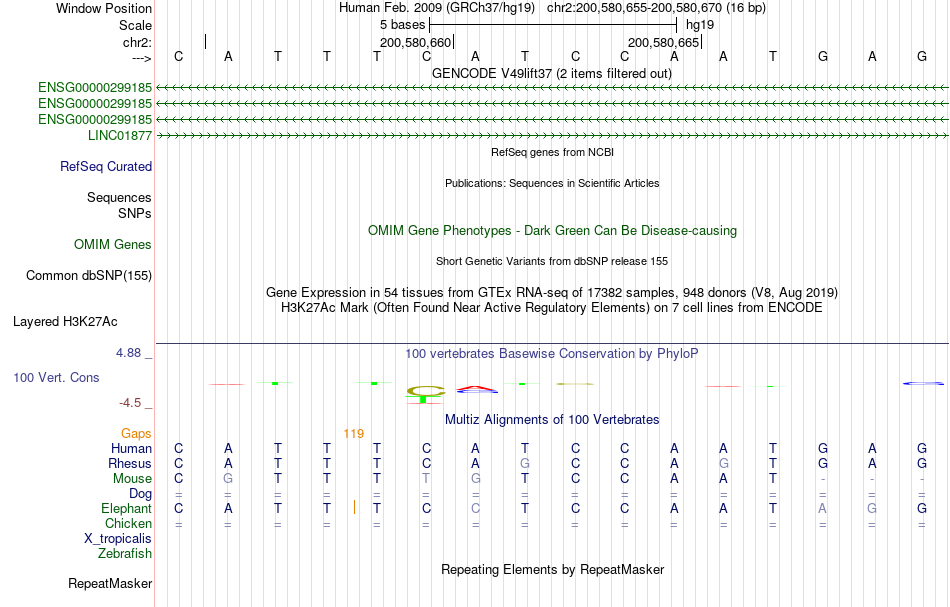Image resolution: width=950 pixels, height=607 pixels.
Task: Select the Elephant species row label
Action: (127, 509)
